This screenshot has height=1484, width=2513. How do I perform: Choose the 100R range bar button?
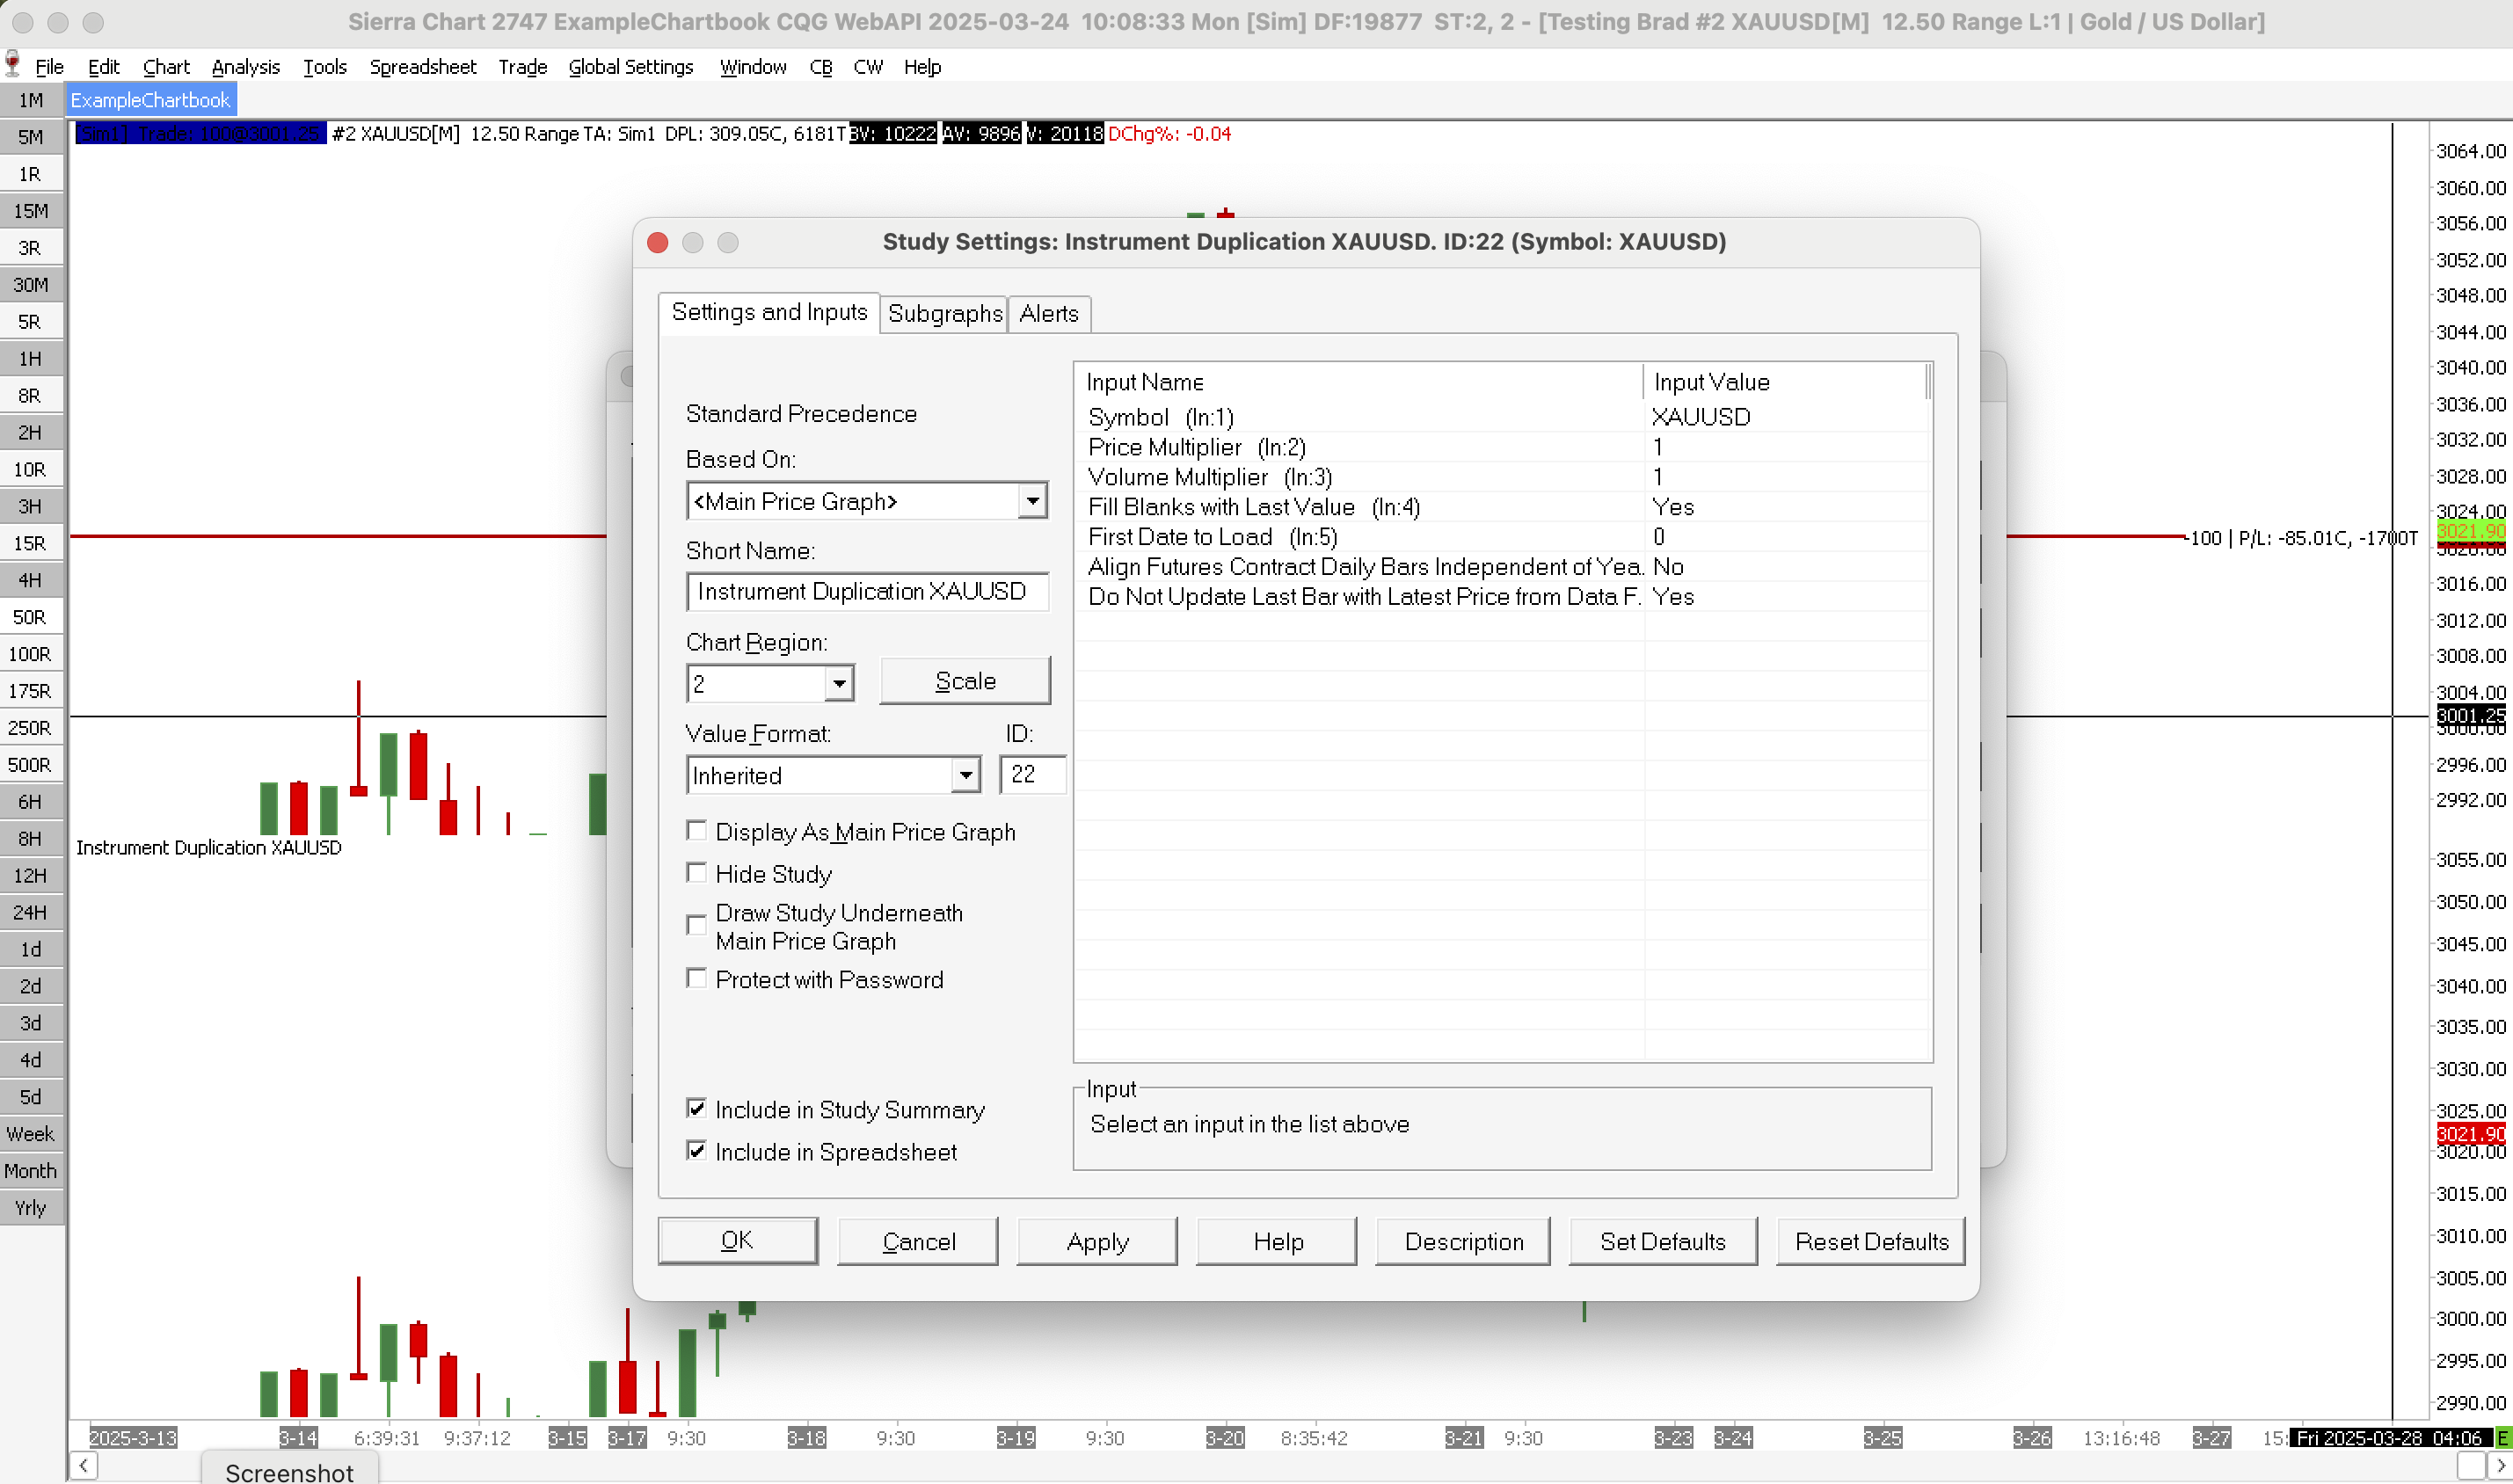(x=31, y=654)
